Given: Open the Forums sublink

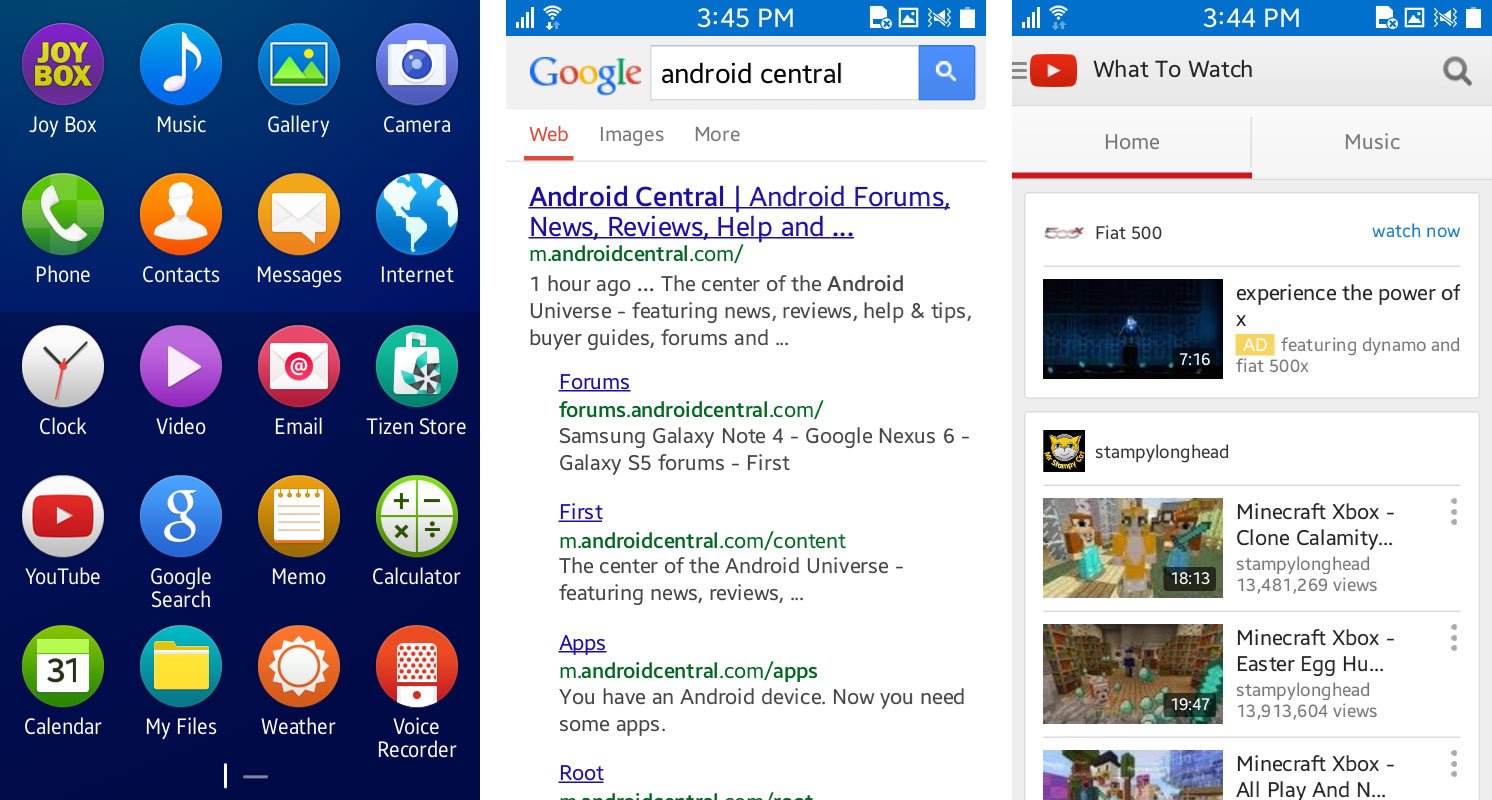Looking at the screenshot, I should (594, 382).
